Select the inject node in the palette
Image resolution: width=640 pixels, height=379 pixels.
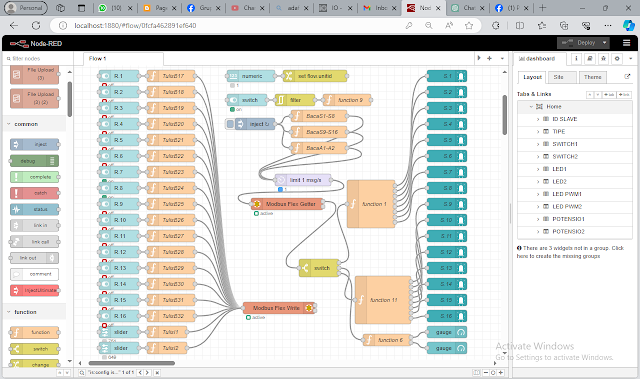(35, 144)
